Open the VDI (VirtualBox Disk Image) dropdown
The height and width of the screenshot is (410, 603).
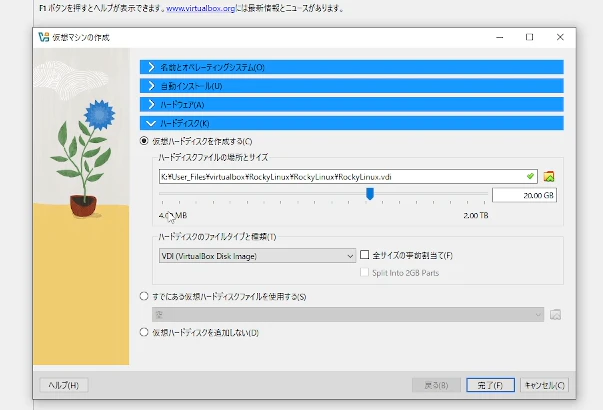click(257, 256)
